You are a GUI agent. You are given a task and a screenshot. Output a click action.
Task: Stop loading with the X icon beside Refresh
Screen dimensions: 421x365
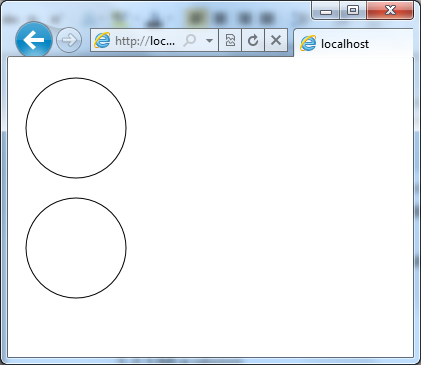coord(276,40)
